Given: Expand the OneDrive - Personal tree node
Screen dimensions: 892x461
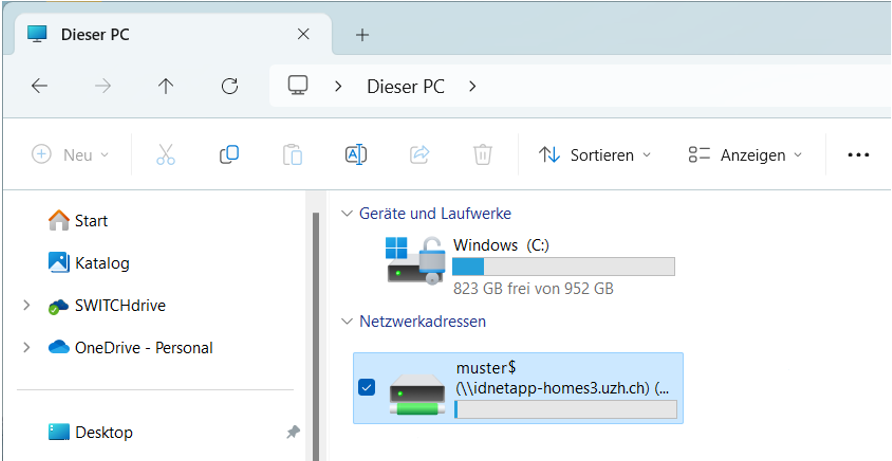Looking at the screenshot, I should 26,348.
